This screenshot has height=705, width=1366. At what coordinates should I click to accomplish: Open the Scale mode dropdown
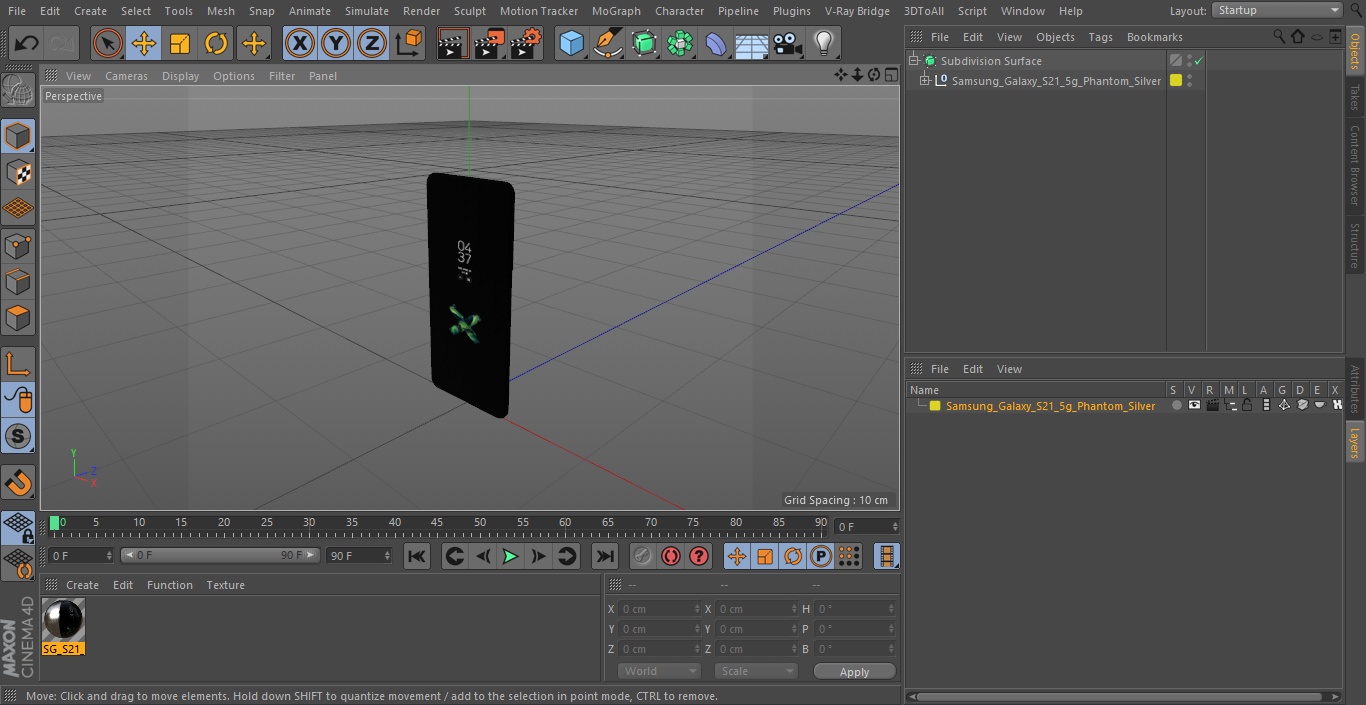(x=756, y=671)
